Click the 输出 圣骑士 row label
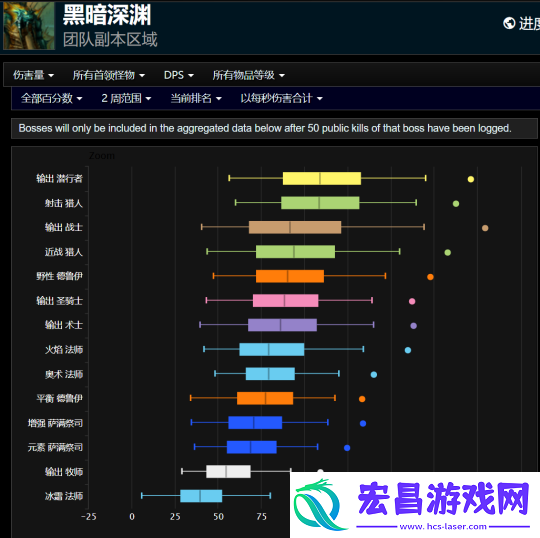 (60, 301)
